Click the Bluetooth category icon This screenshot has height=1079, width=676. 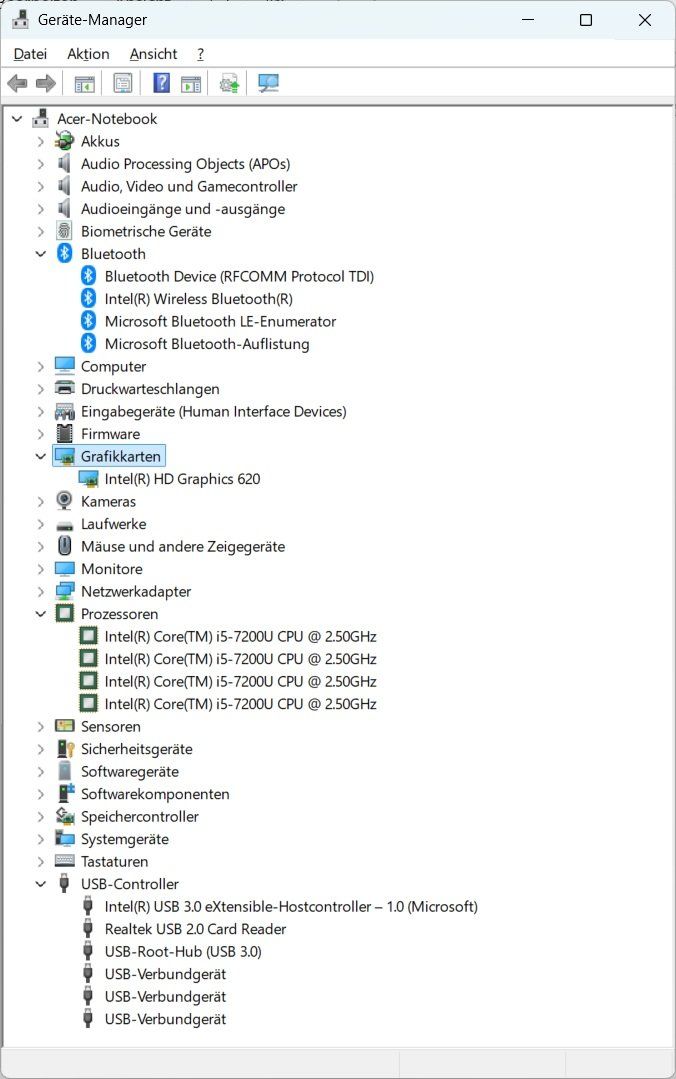64,253
